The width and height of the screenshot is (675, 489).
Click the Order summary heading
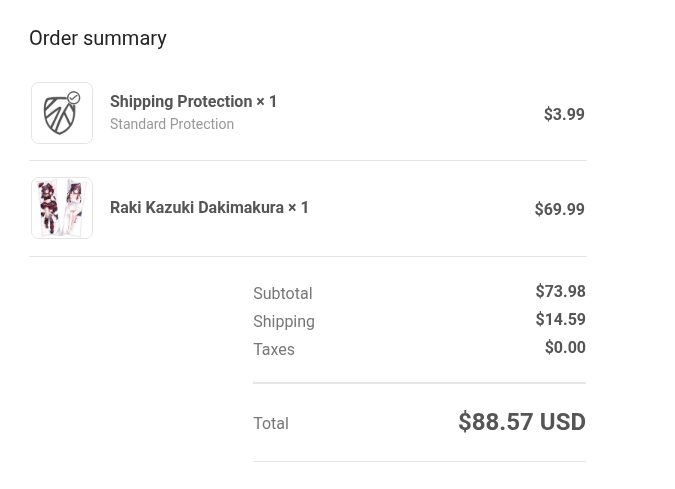pos(98,38)
